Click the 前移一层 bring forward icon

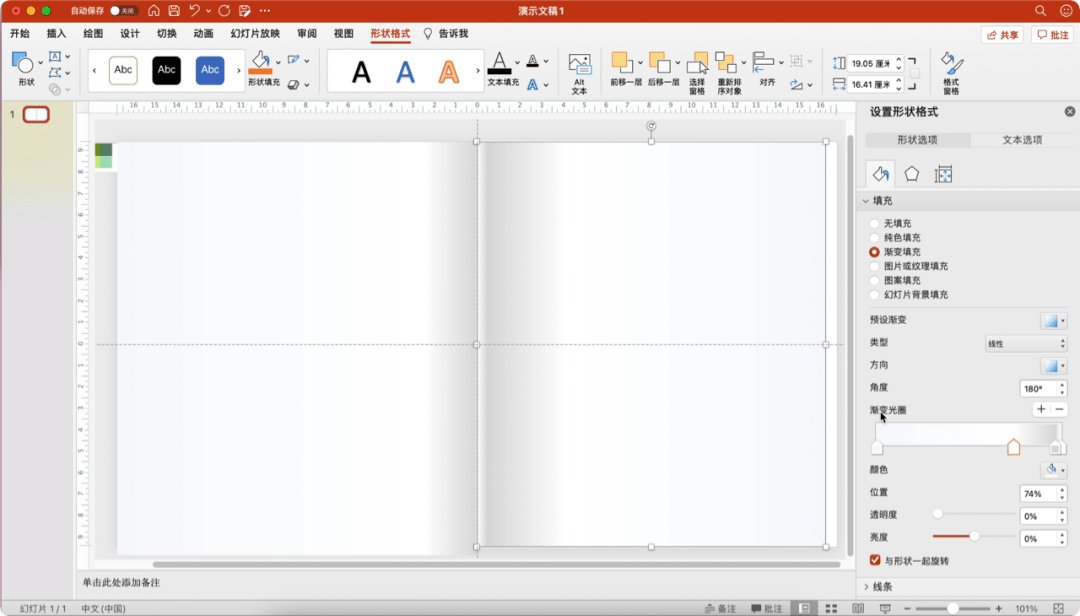point(621,64)
